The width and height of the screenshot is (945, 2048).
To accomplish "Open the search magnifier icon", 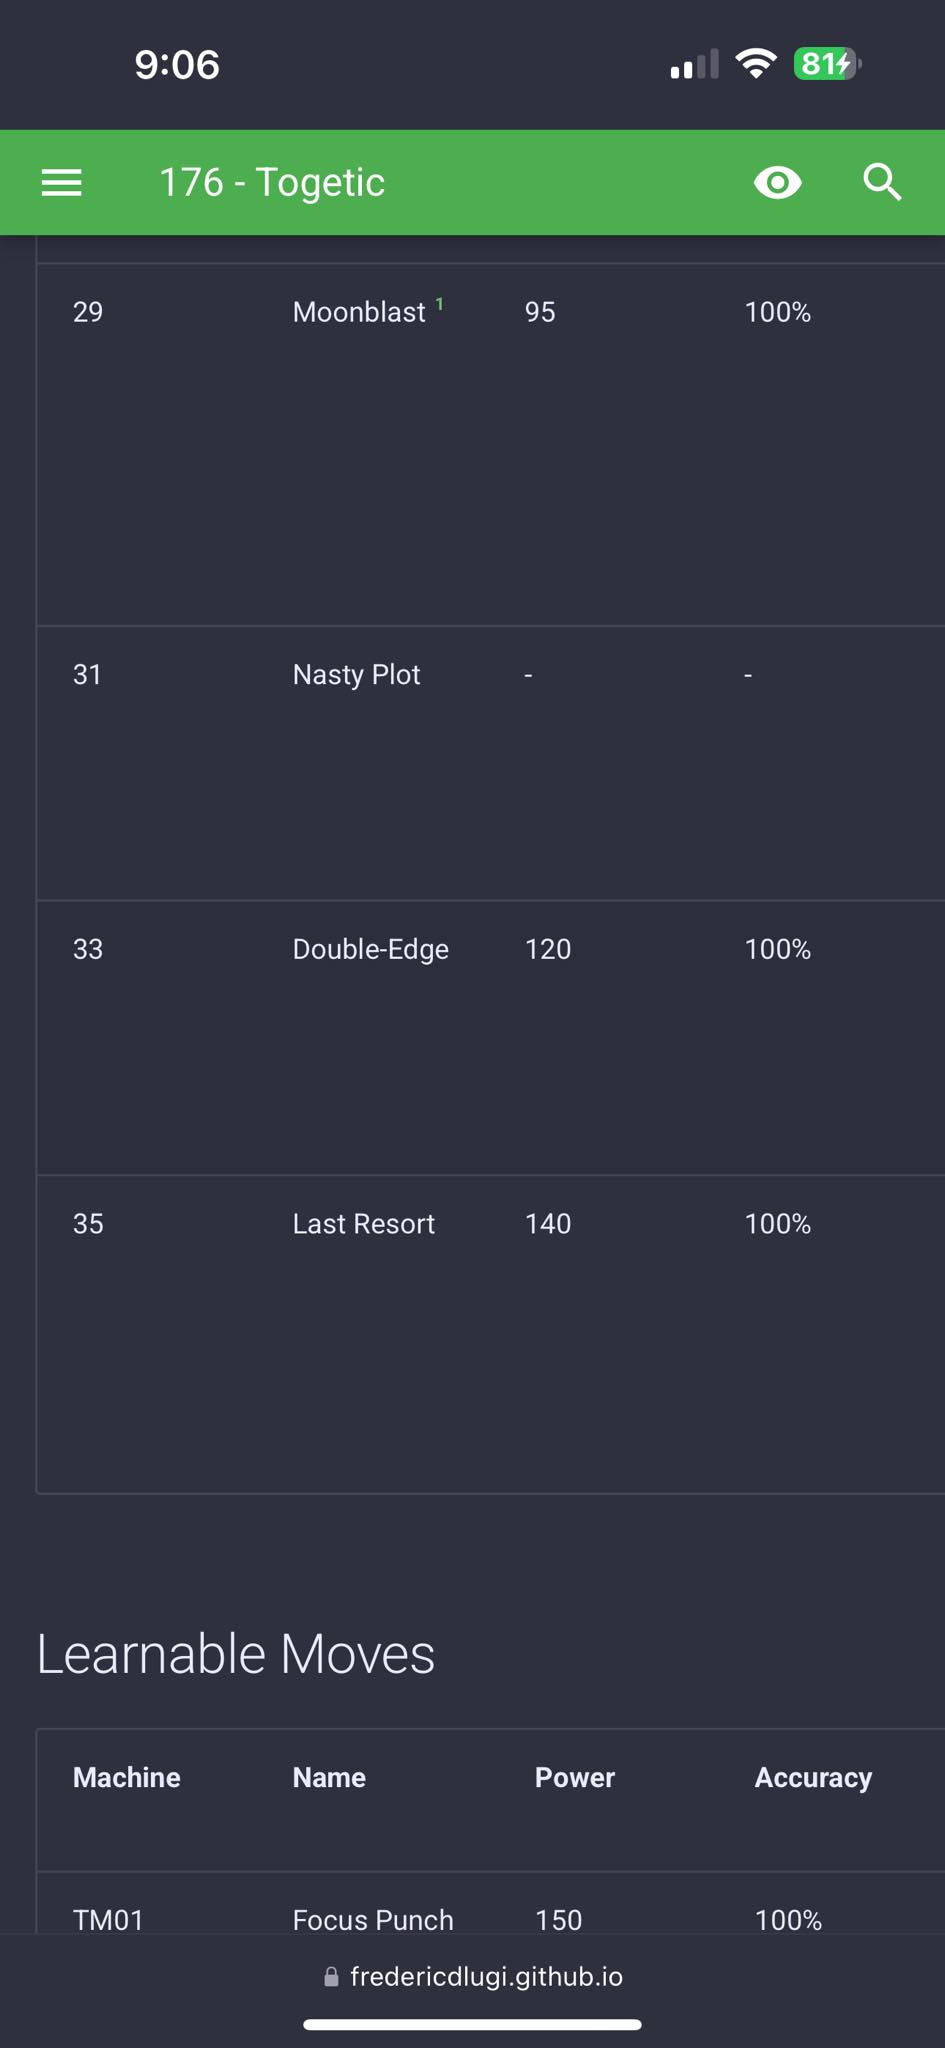I will (882, 183).
